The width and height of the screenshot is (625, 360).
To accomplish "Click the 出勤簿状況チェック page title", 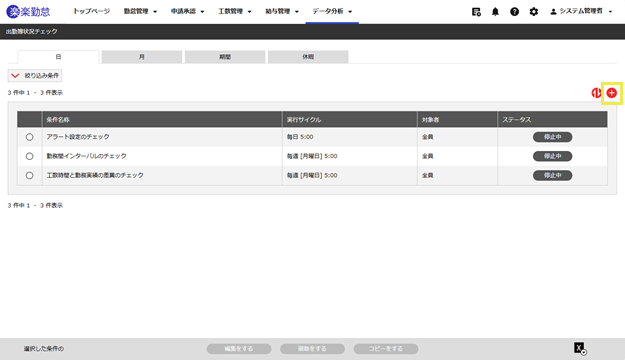I will coord(31,31).
